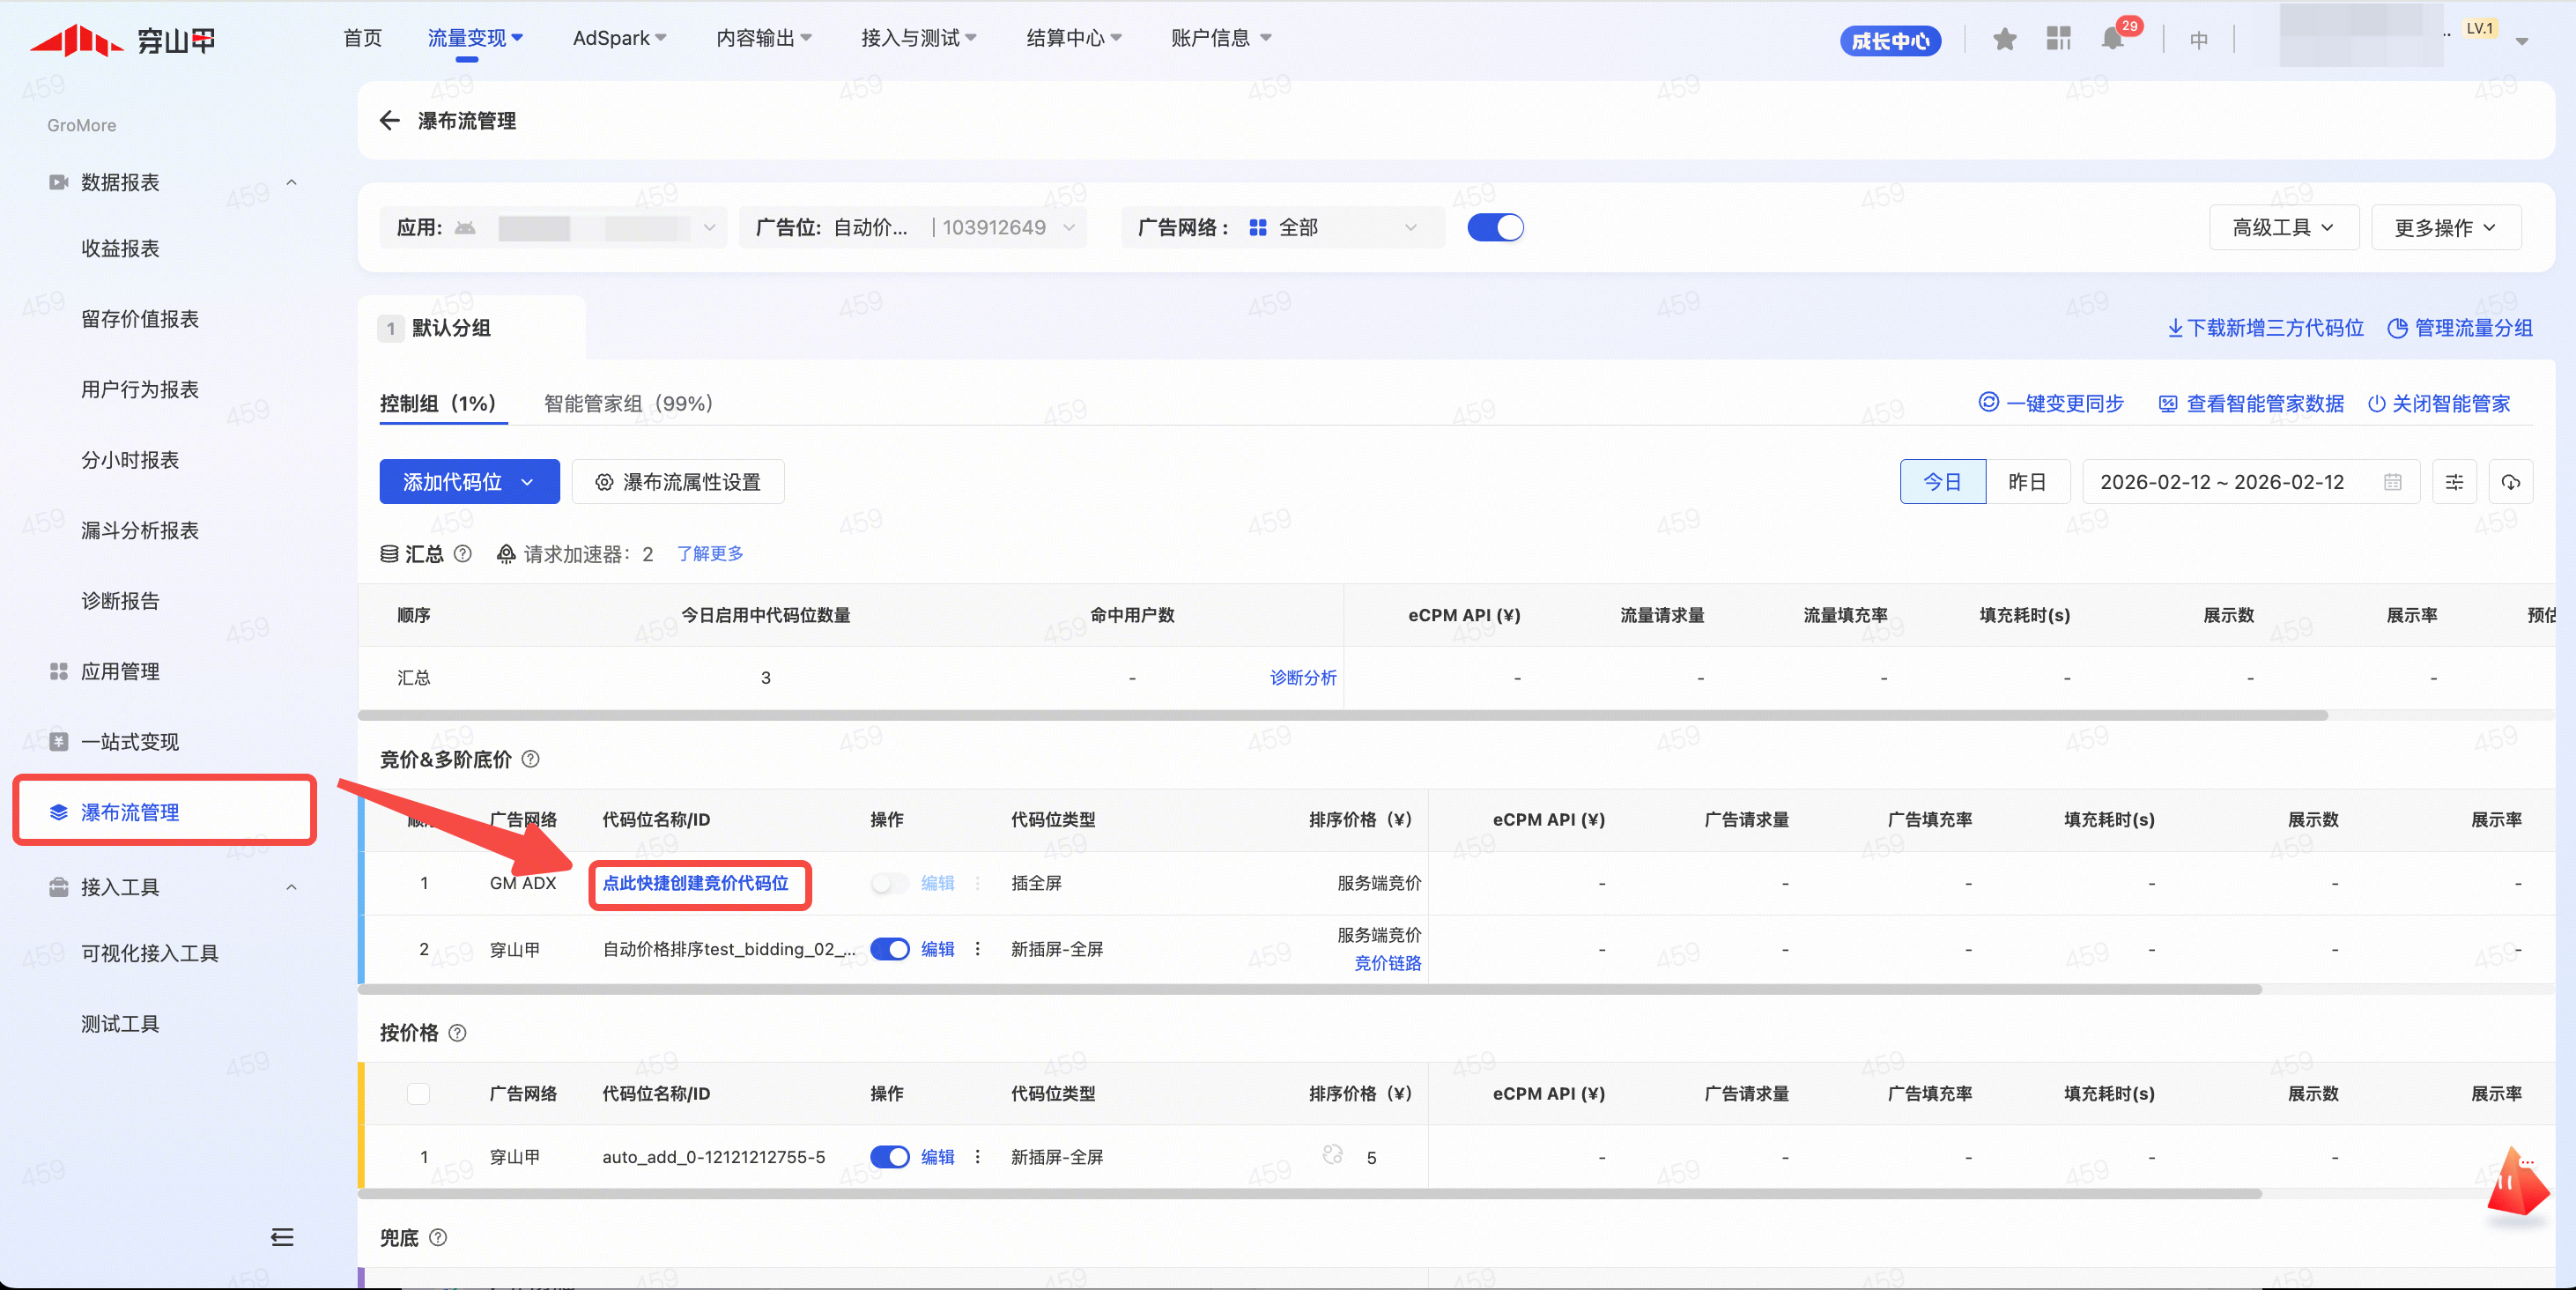Click the favorites star icon in header

pyautogui.click(x=2004, y=40)
